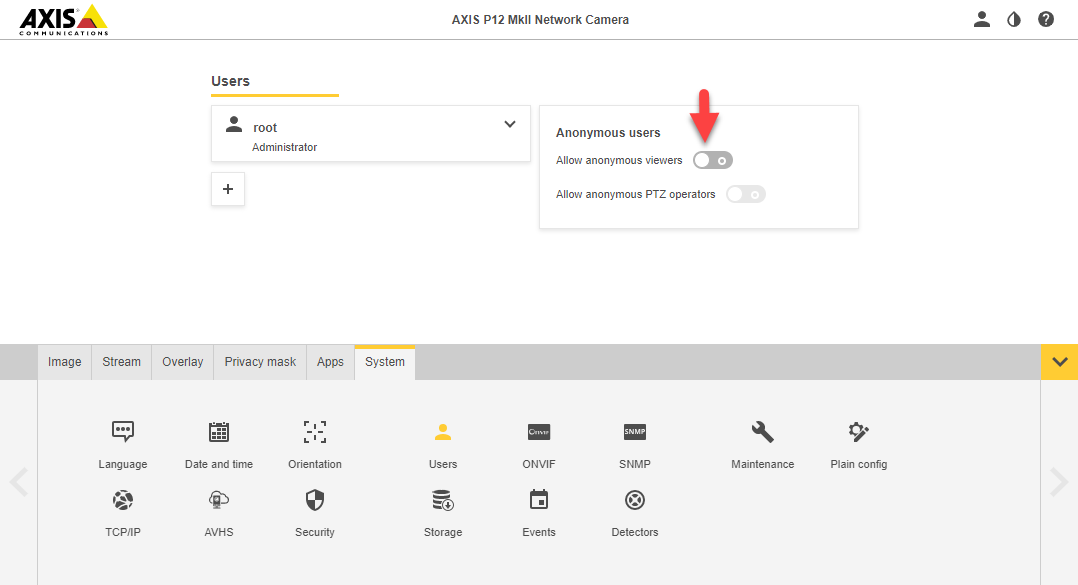This screenshot has height=585, width=1078.
Task: Click the AXIS Communications logo
Action: [63, 20]
